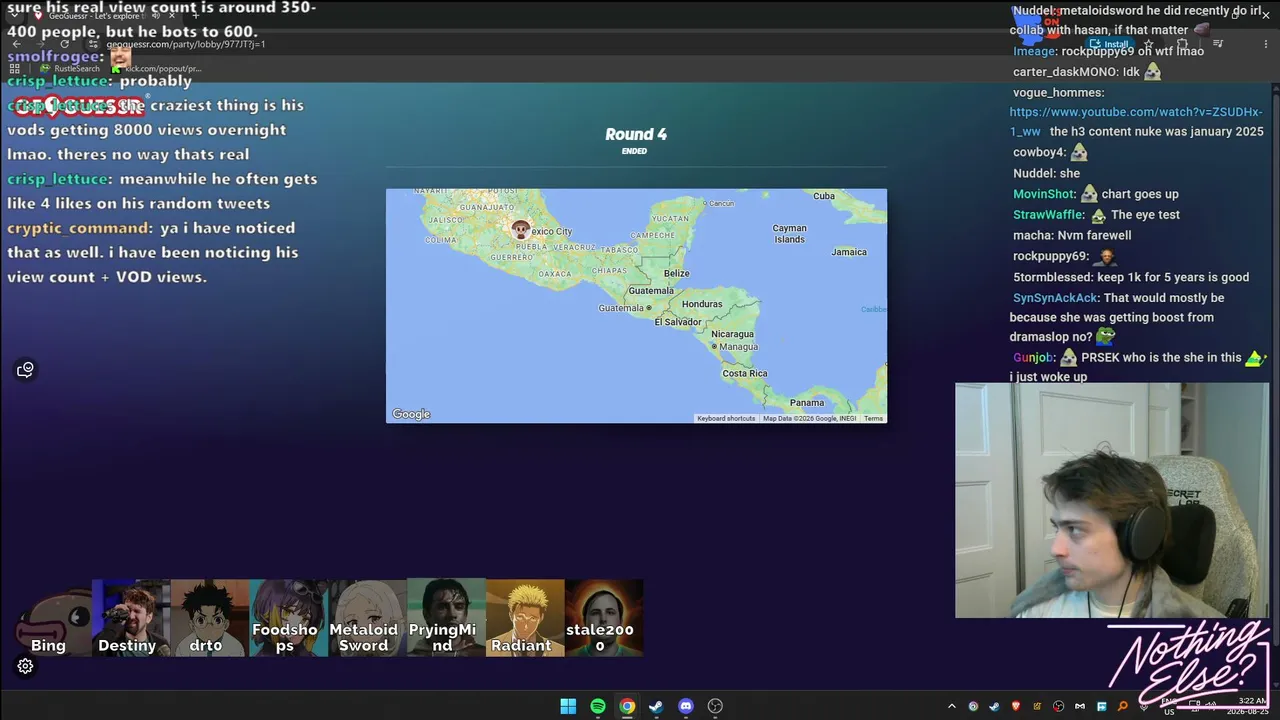Select Destiny's player avatar
The image size is (1280, 720).
(x=131, y=618)
